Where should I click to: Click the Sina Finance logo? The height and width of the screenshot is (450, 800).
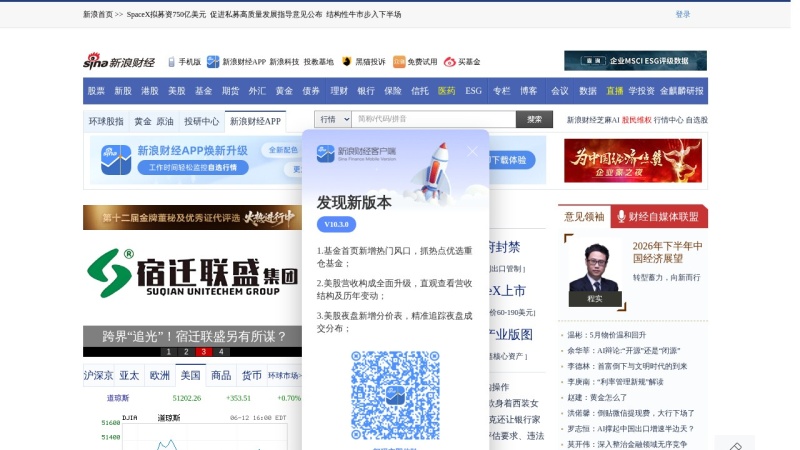click(119, 61)
